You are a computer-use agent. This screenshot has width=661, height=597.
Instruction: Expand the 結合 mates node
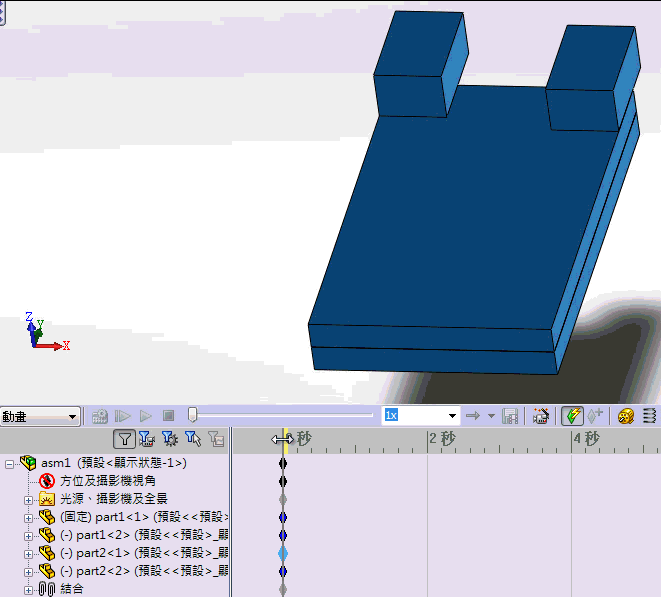pyautogui.click(x=28, y=590)
